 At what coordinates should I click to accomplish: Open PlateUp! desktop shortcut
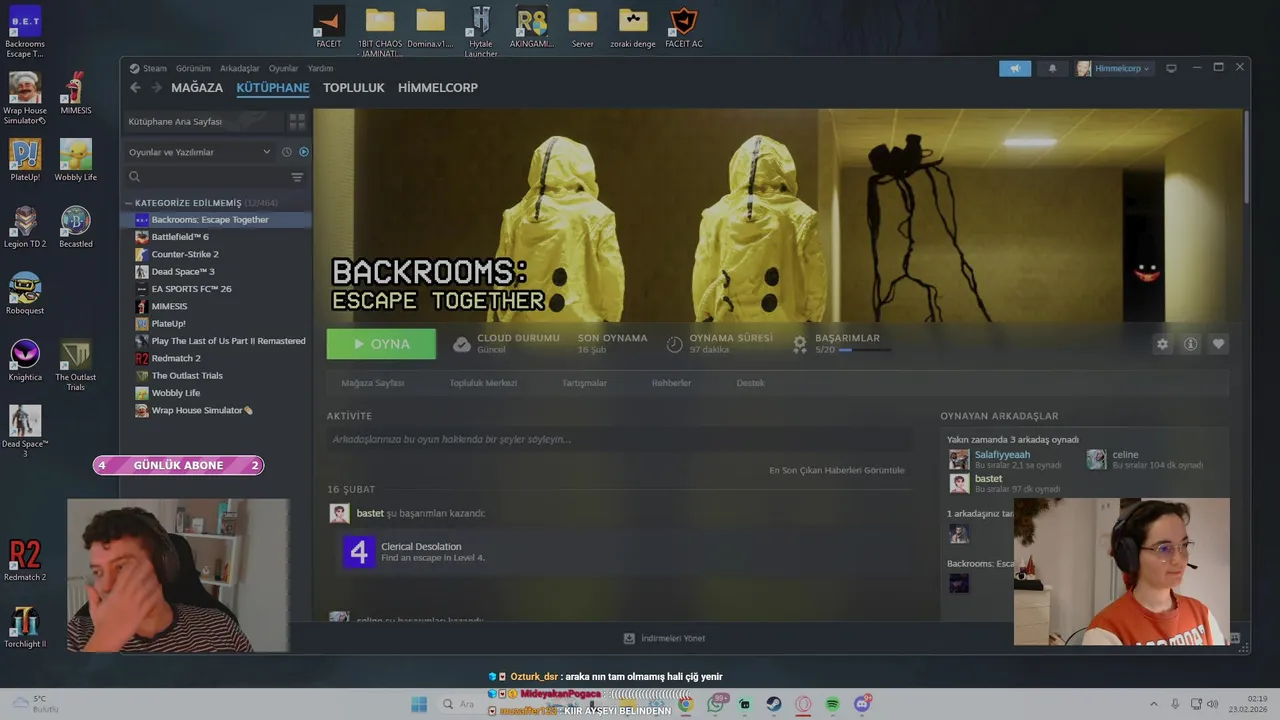25,160
